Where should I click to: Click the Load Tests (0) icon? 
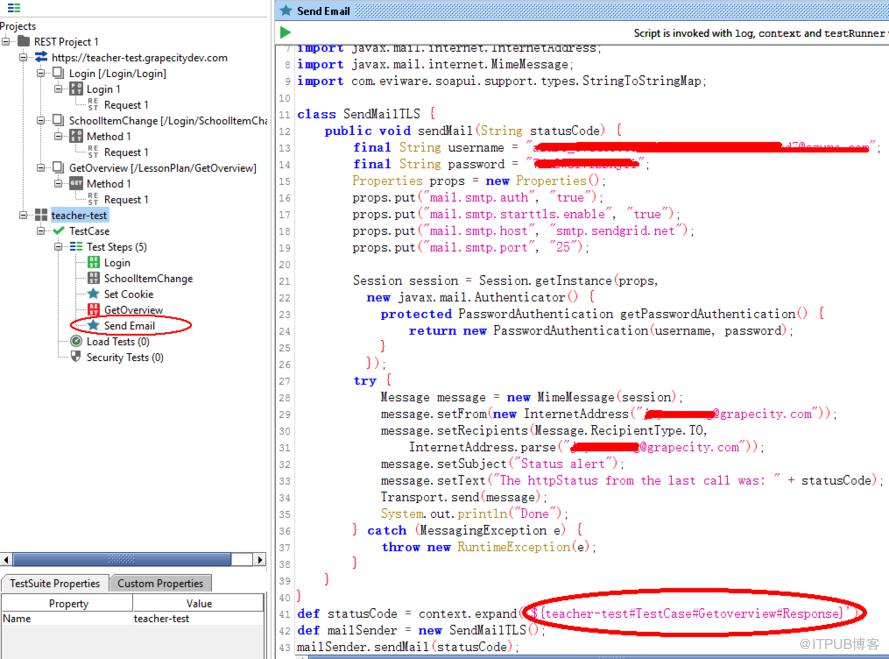(76, 341)
